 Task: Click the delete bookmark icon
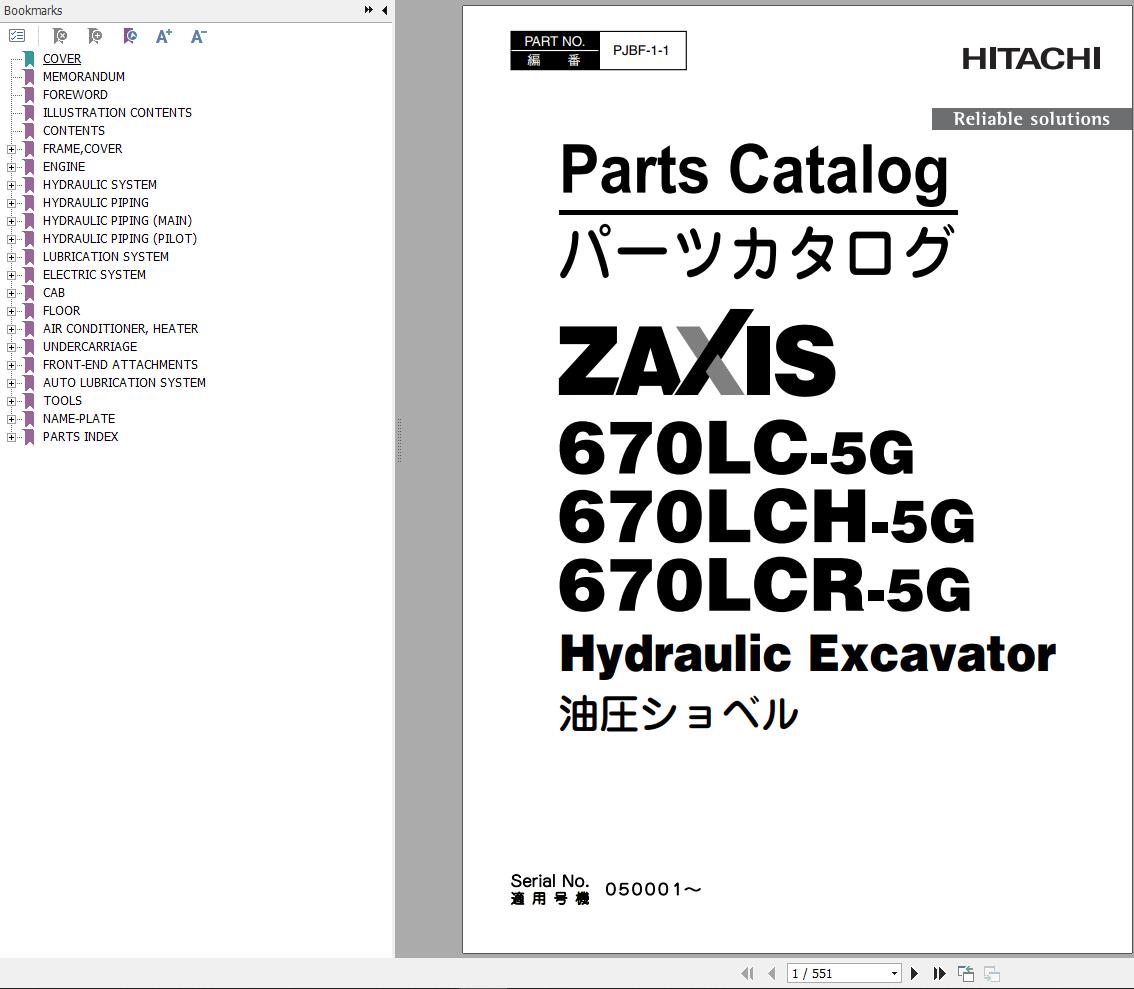[60, 35]
